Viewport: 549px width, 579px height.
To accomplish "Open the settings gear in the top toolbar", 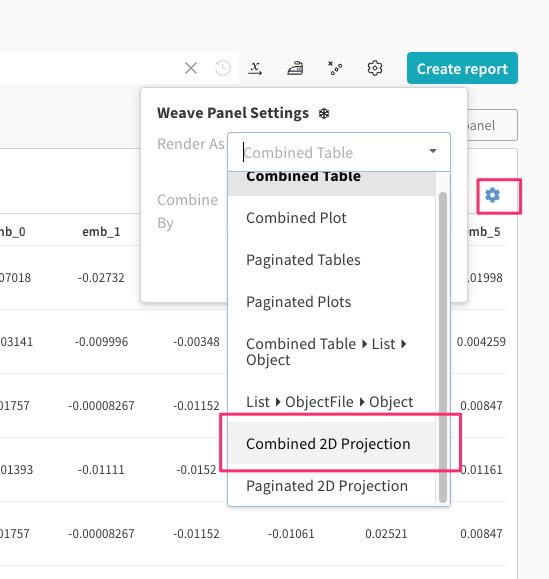I will coord(375,68).
